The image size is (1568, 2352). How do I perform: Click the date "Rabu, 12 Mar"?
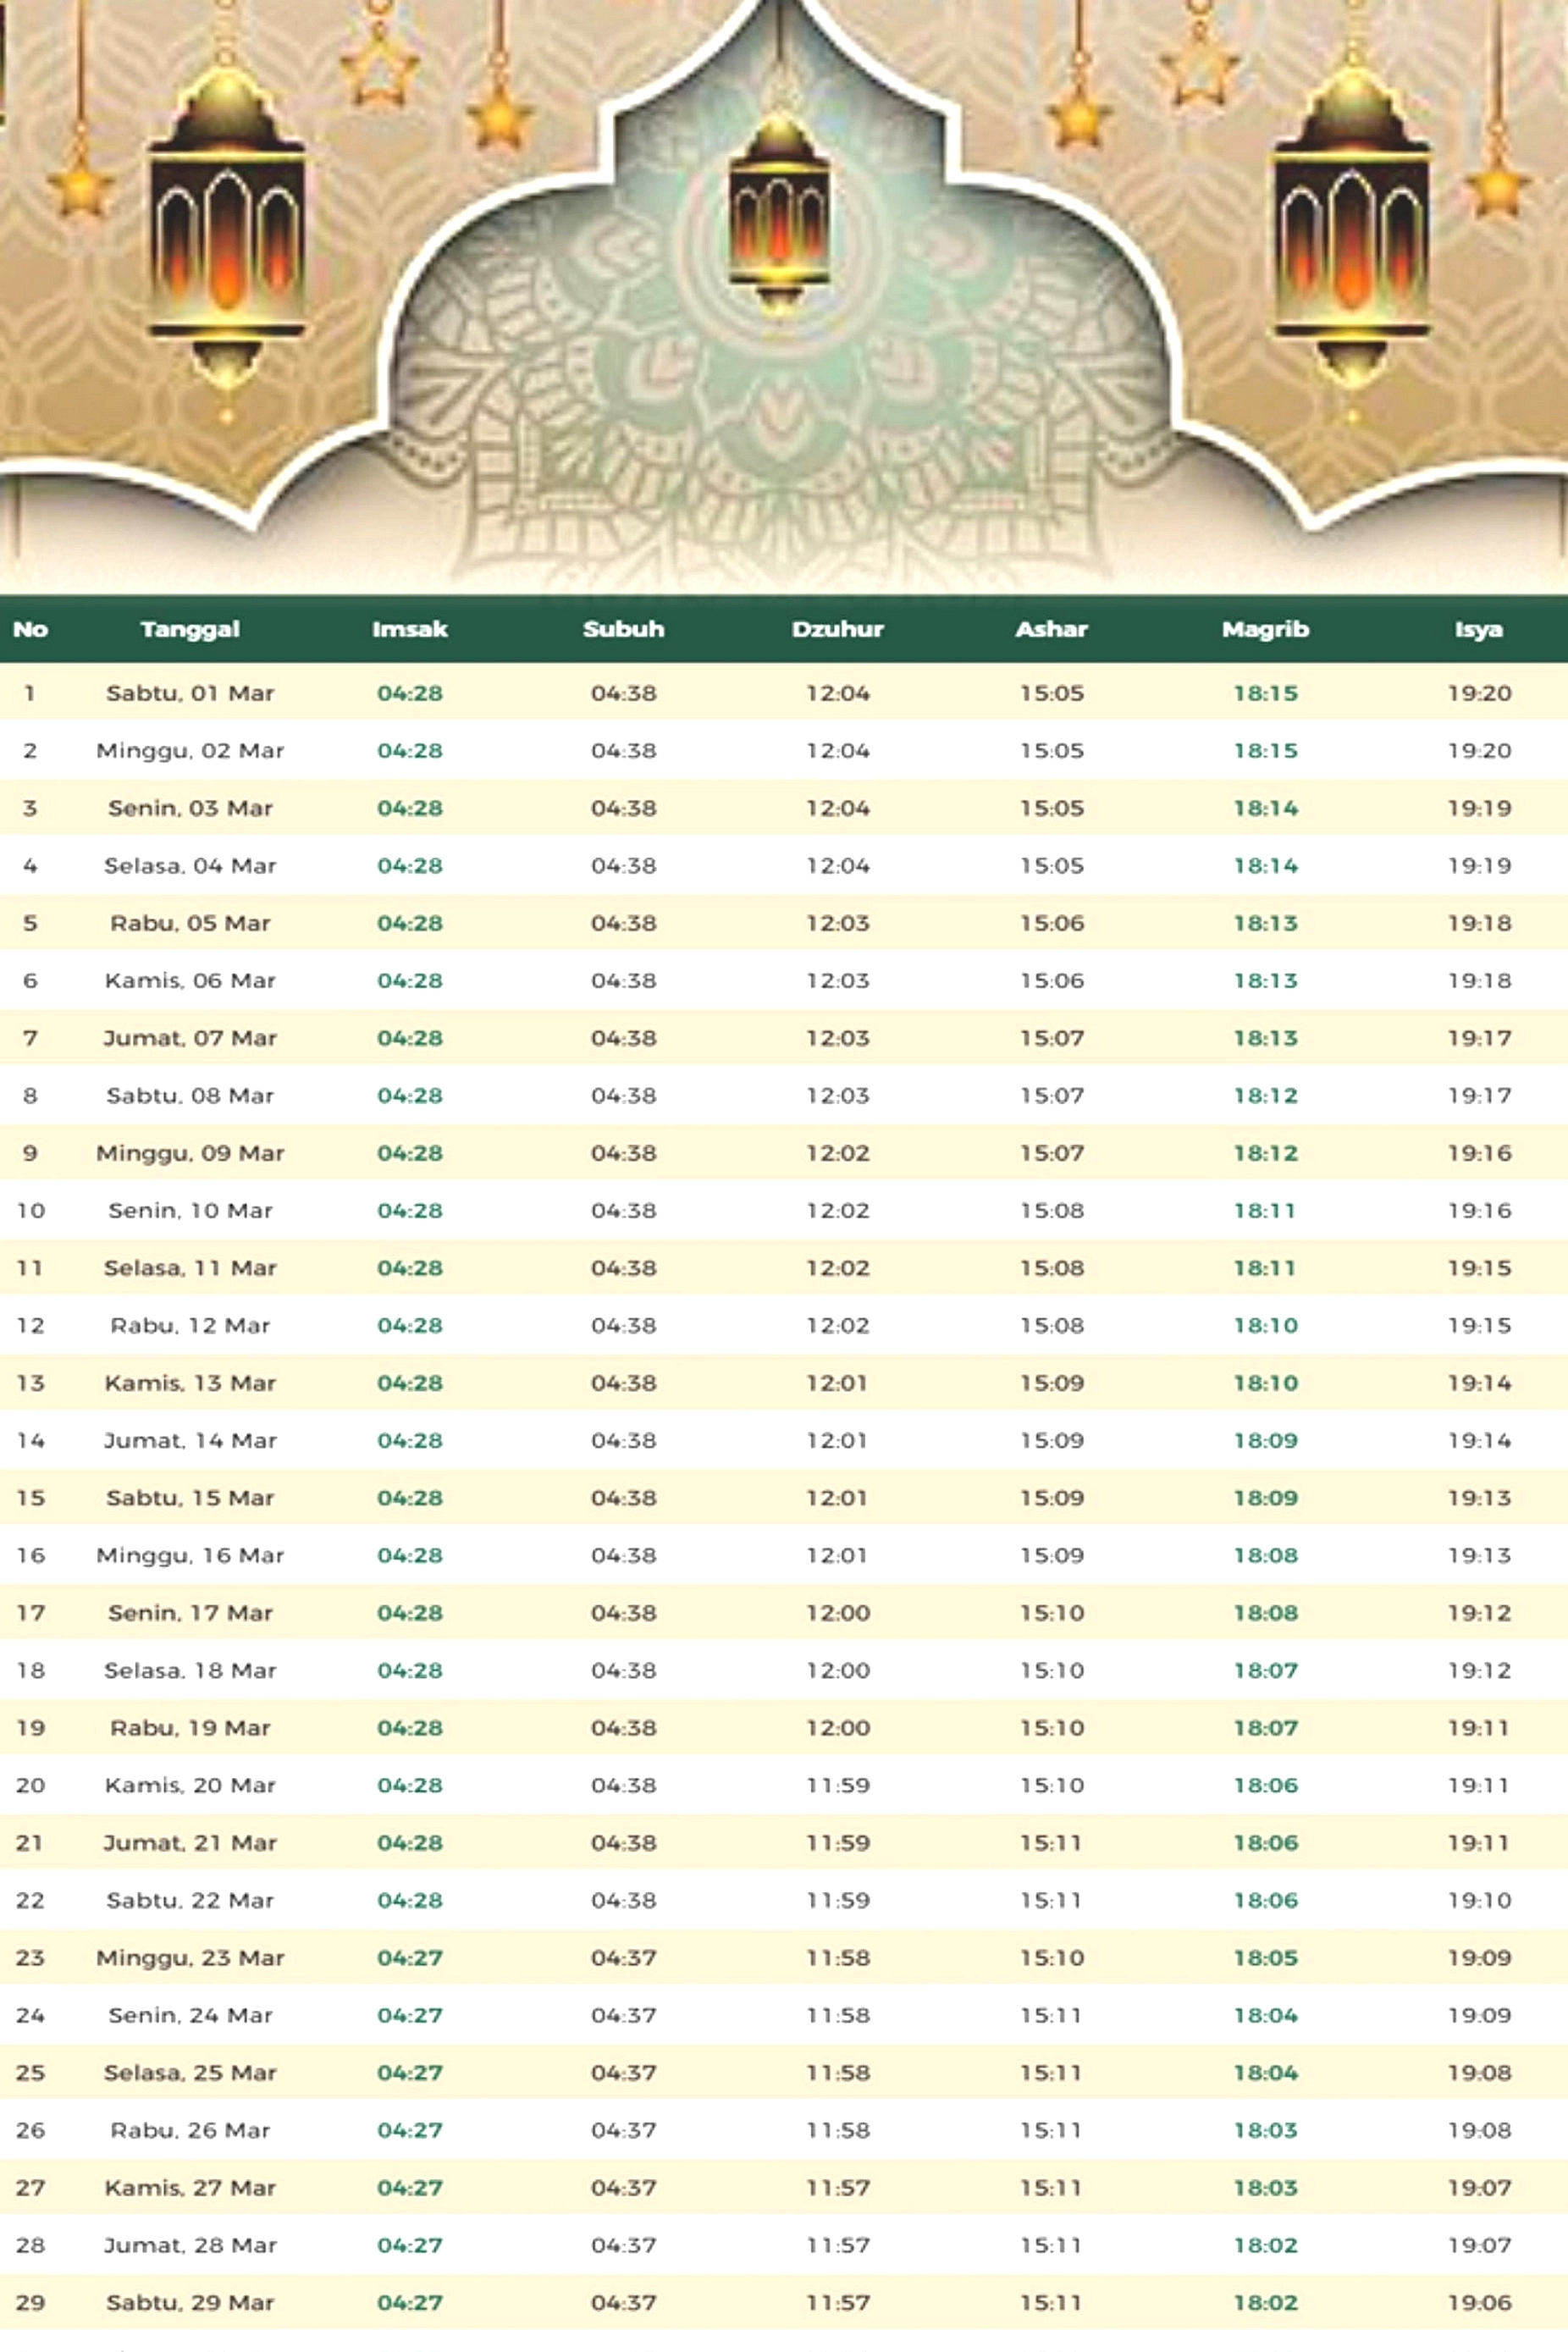(x=190, y=1326)
